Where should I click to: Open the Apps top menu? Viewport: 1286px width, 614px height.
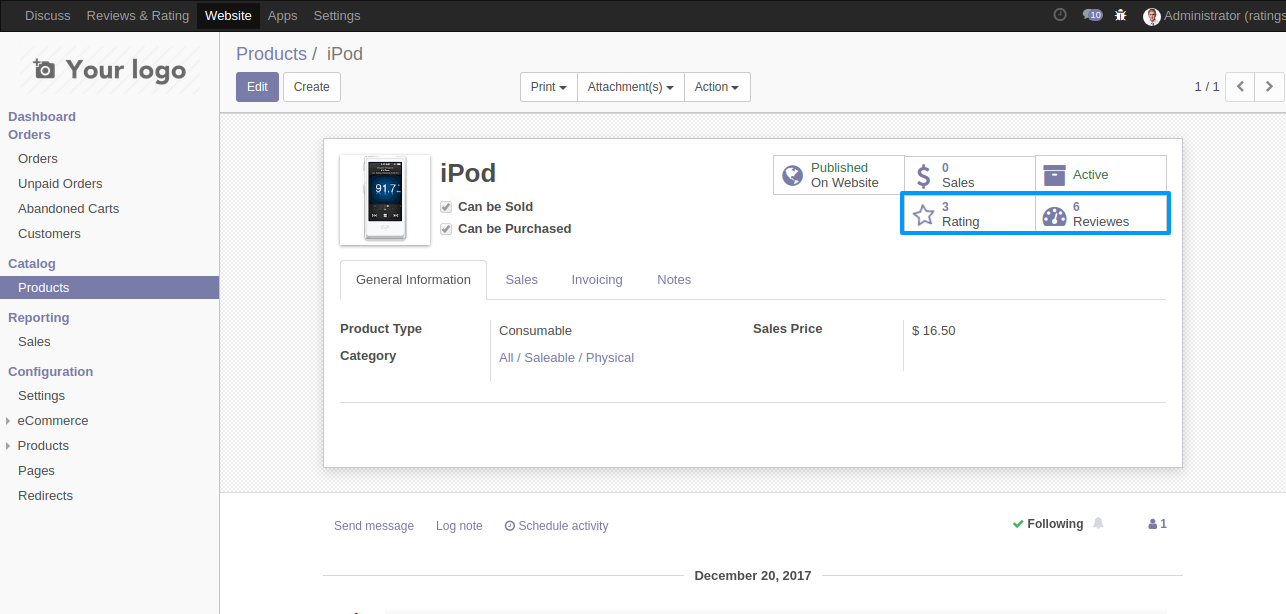click(283, 15)
